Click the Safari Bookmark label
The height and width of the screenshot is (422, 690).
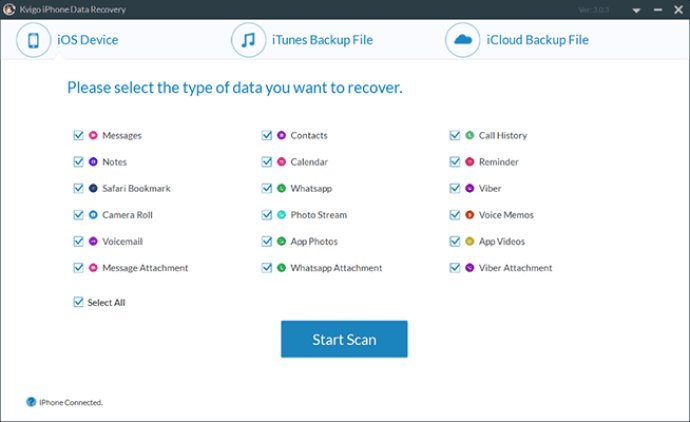(x=136, y=188)
